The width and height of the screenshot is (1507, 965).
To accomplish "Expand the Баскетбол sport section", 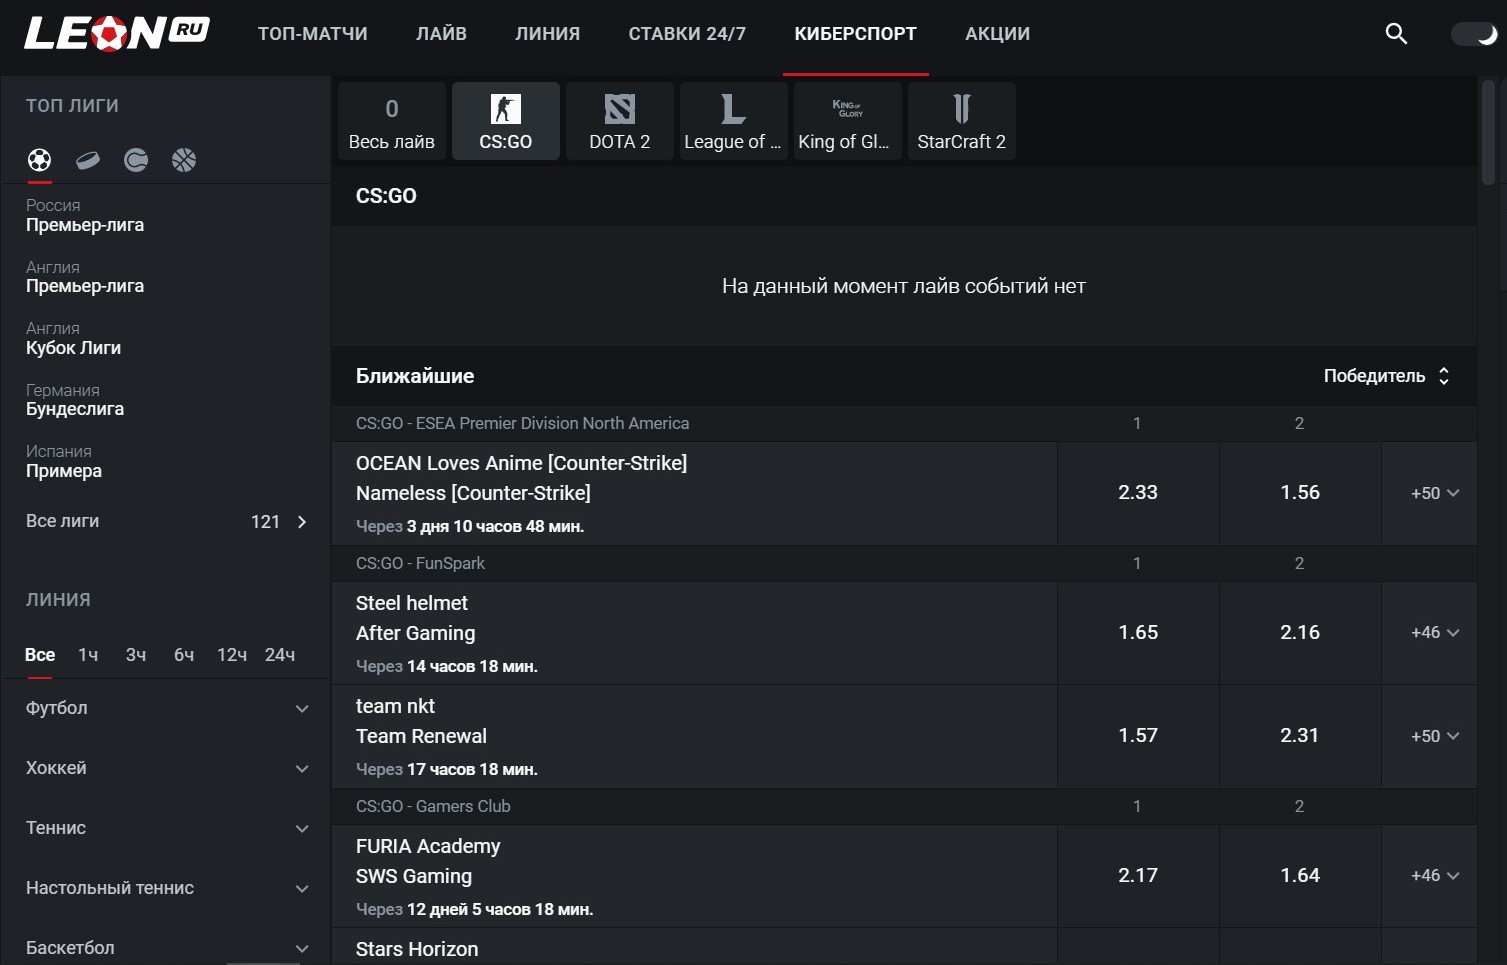I will click(165, 947).
